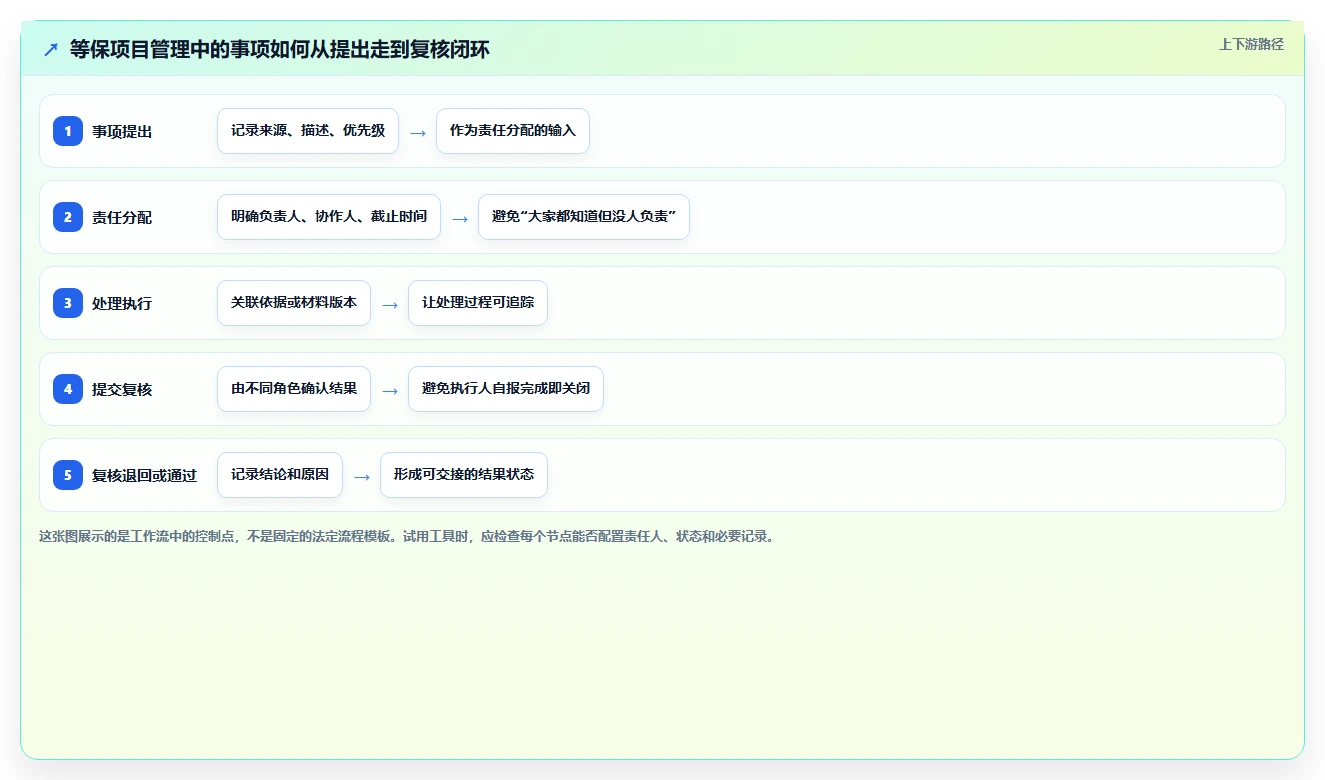Click step number 2 badge for 责任分配
The image size is (1325, 780).
(68, 217)
